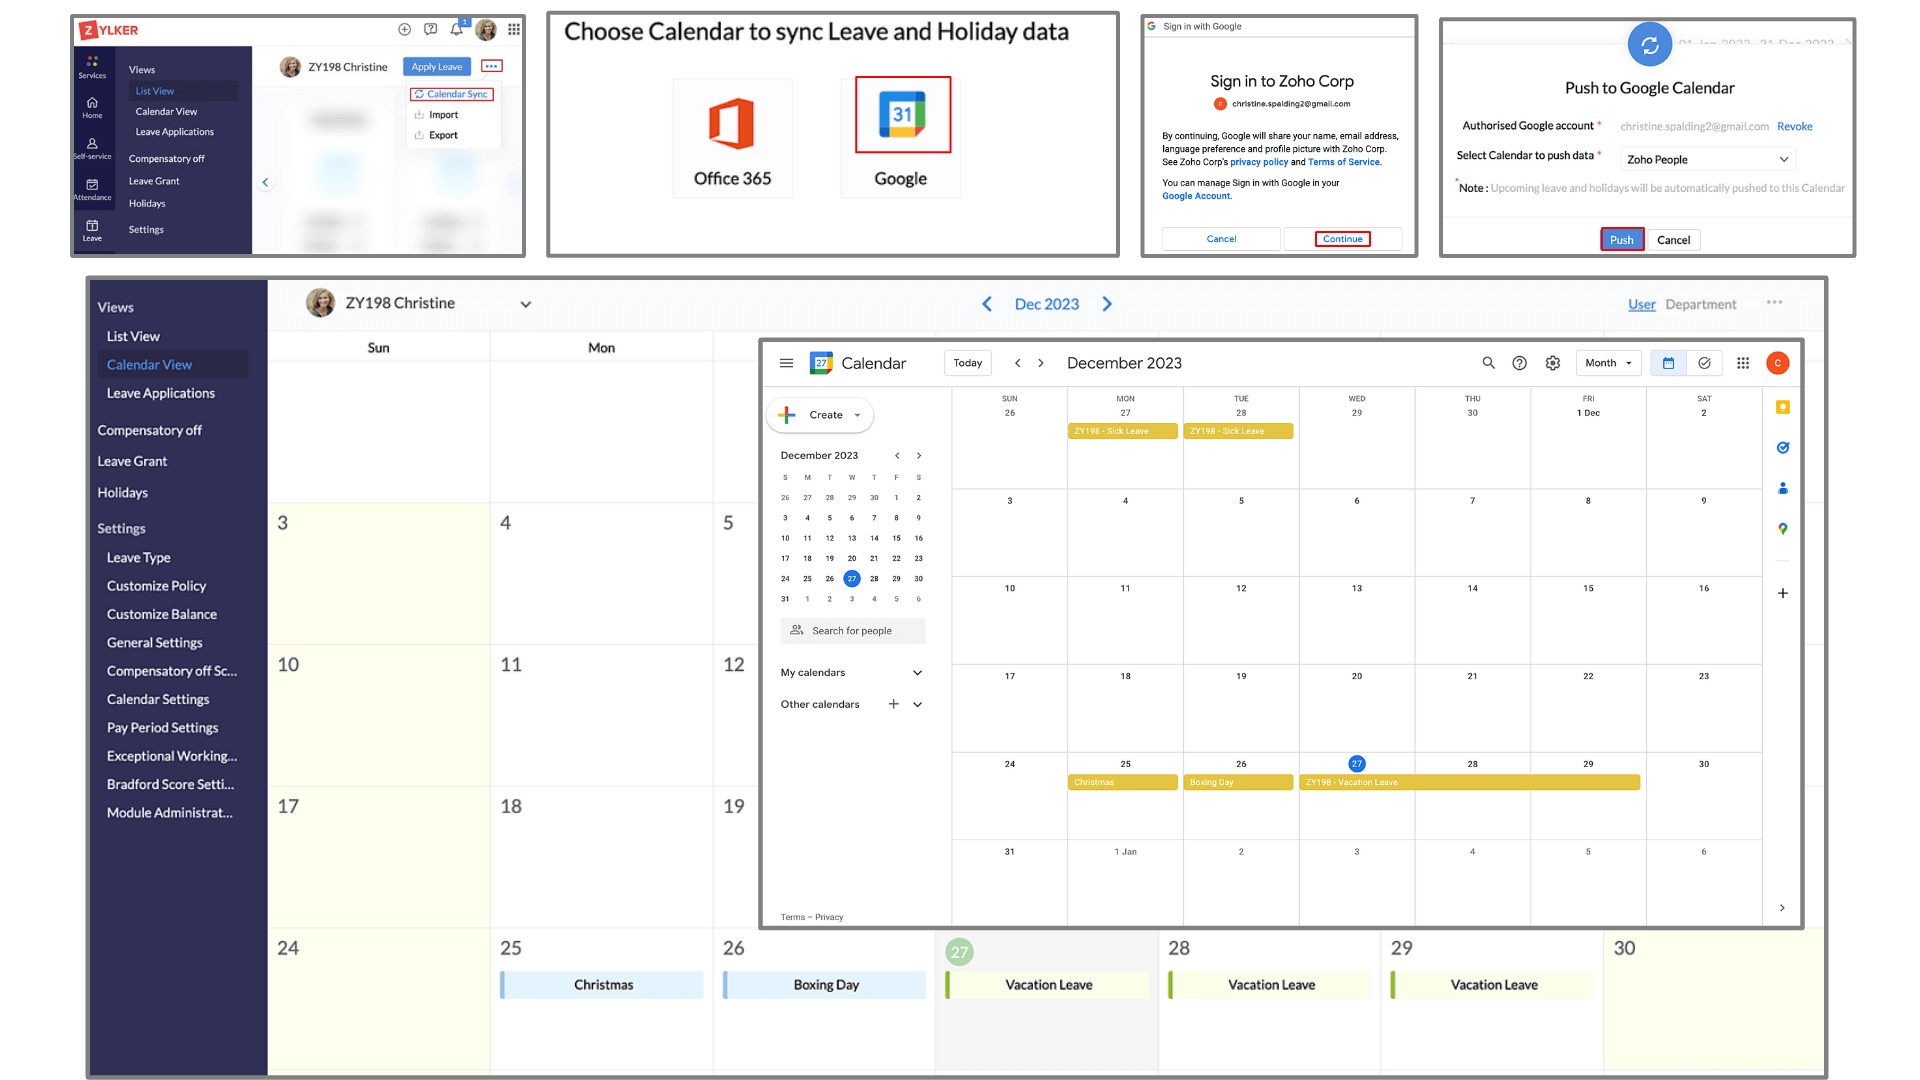1920x1080 pixels.
Task: Open Google Calendar settings gear
Action: tap(1552, 363)
